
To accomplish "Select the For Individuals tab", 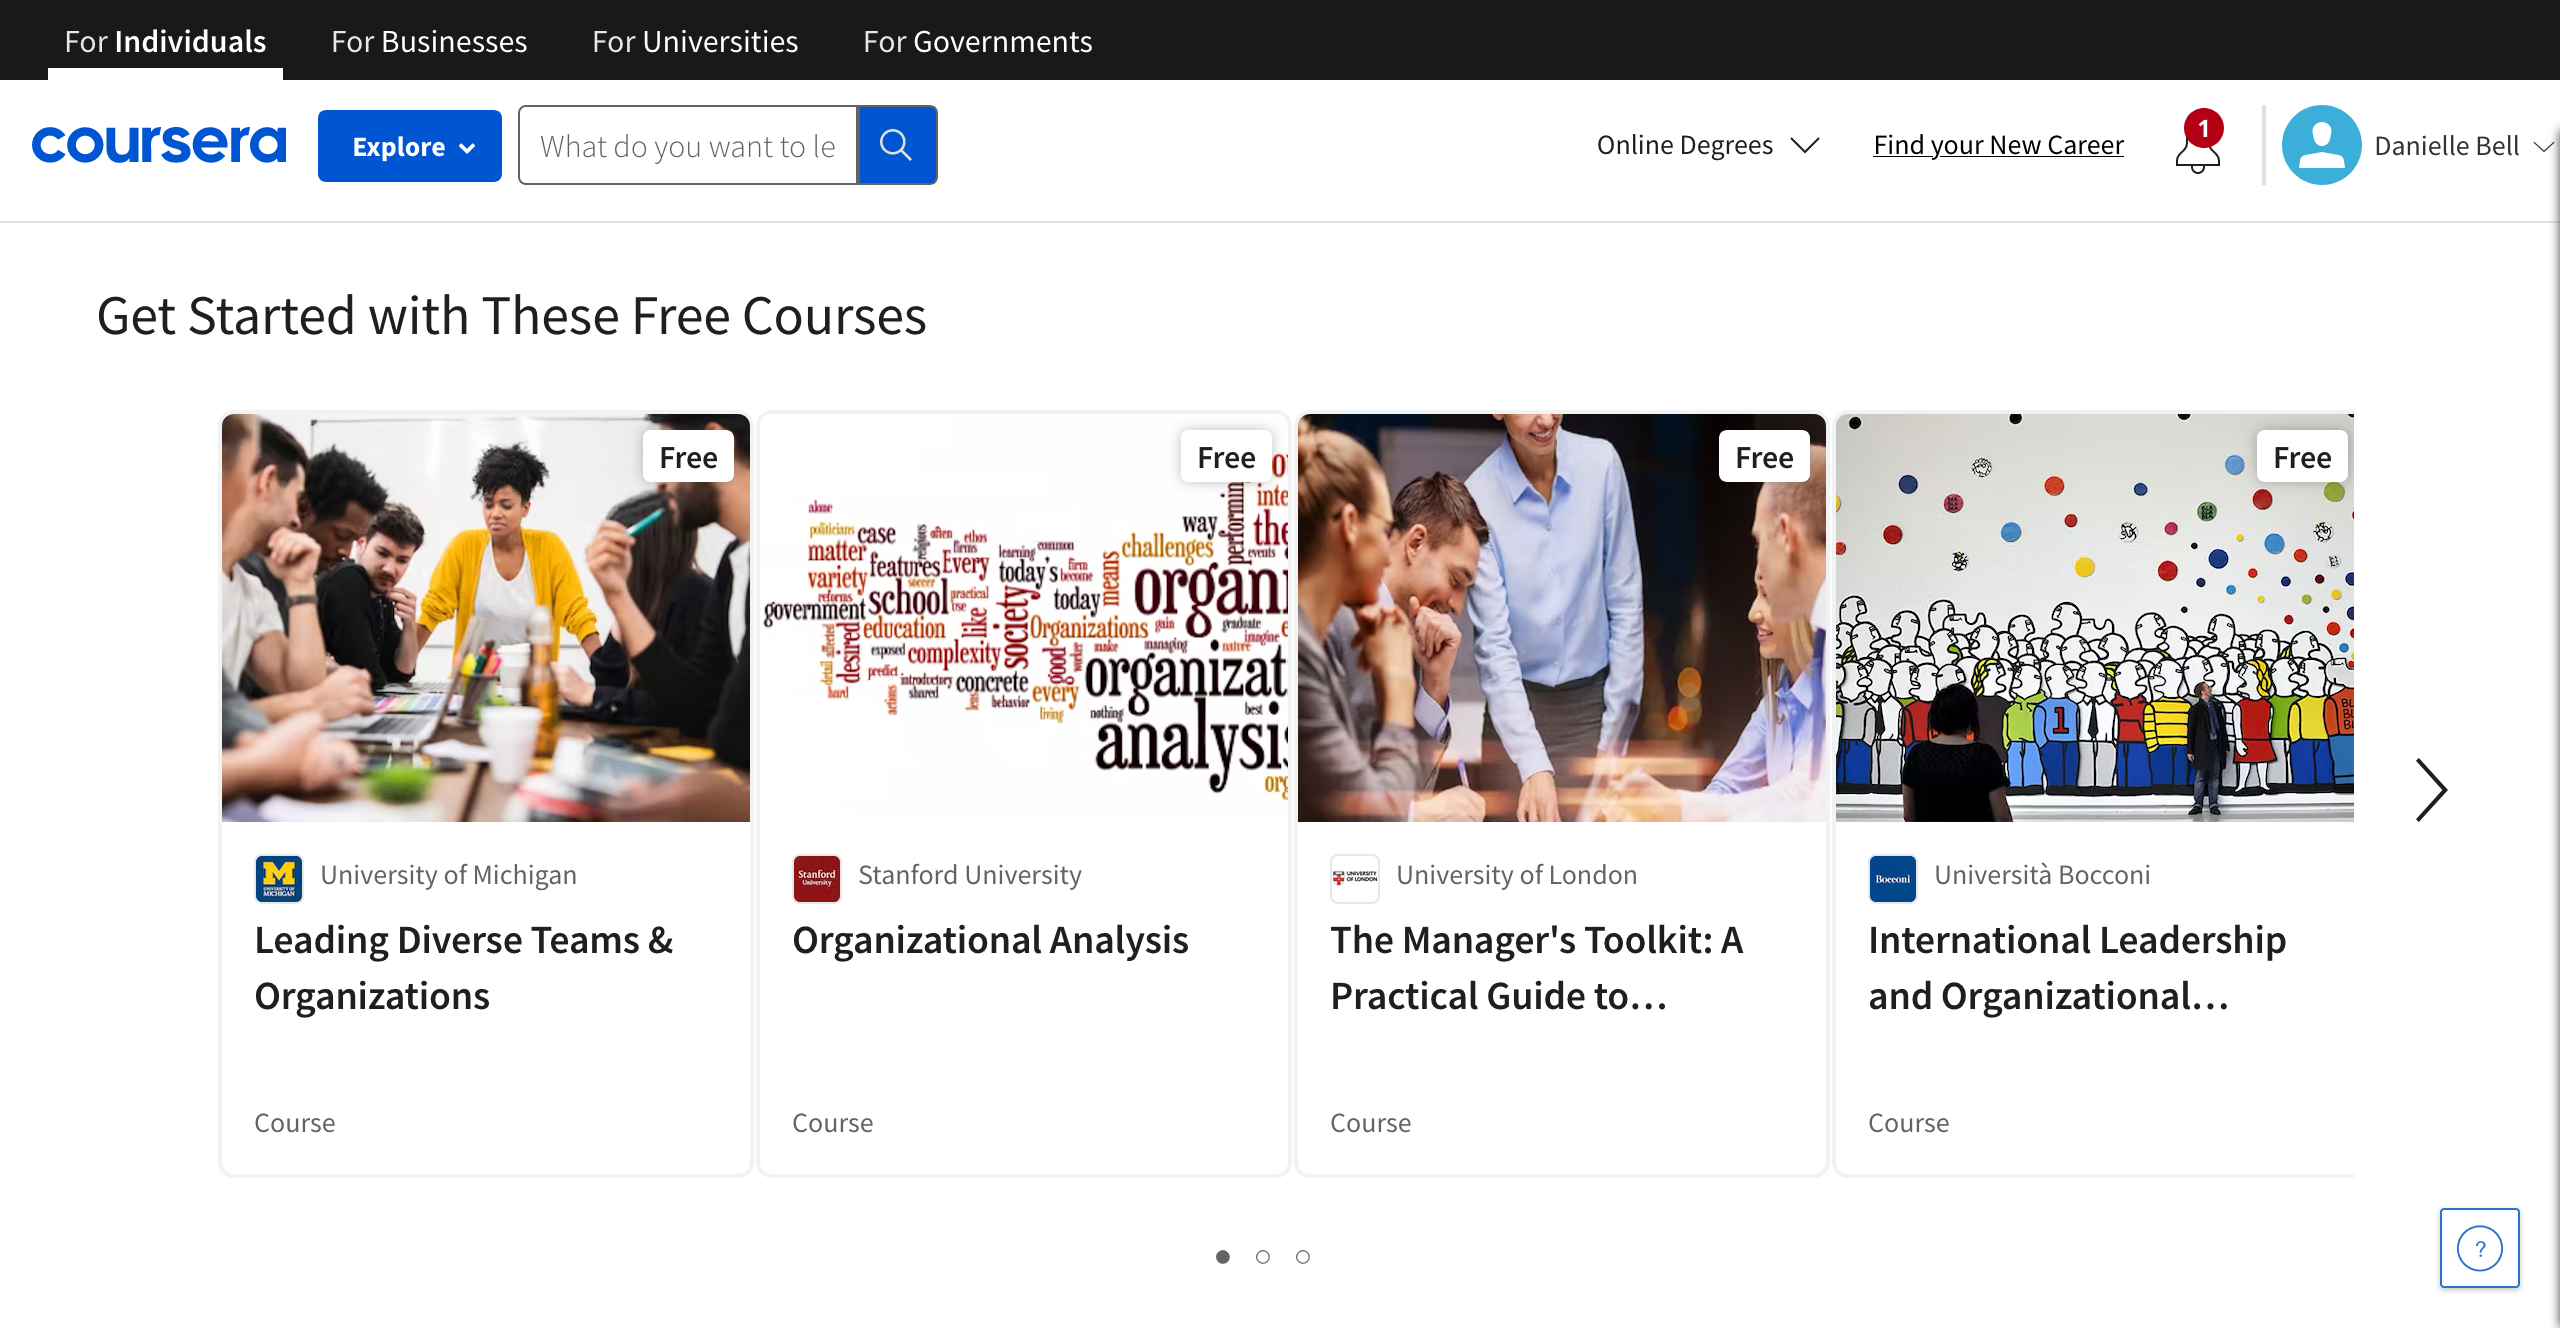I will (165, 41).
